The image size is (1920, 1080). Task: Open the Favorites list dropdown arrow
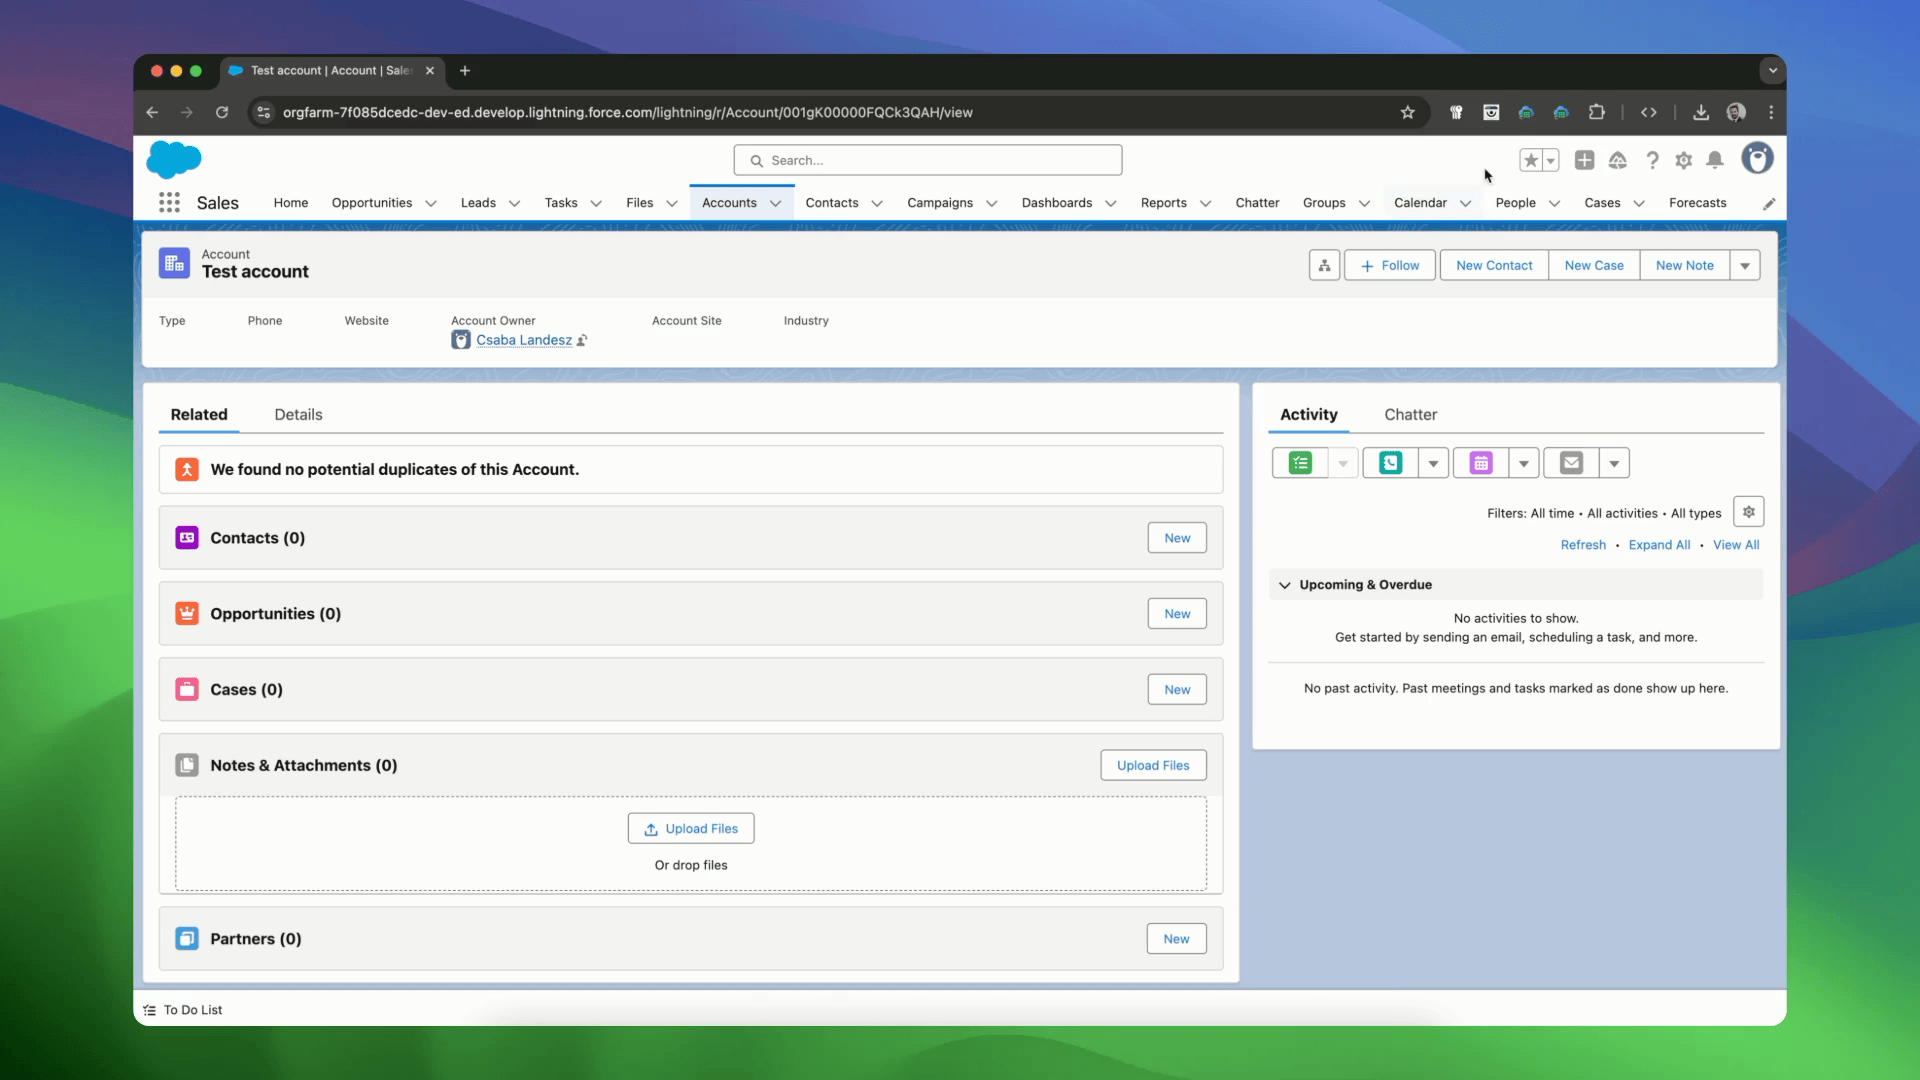pyautogui.click(x=1551, y=160)
